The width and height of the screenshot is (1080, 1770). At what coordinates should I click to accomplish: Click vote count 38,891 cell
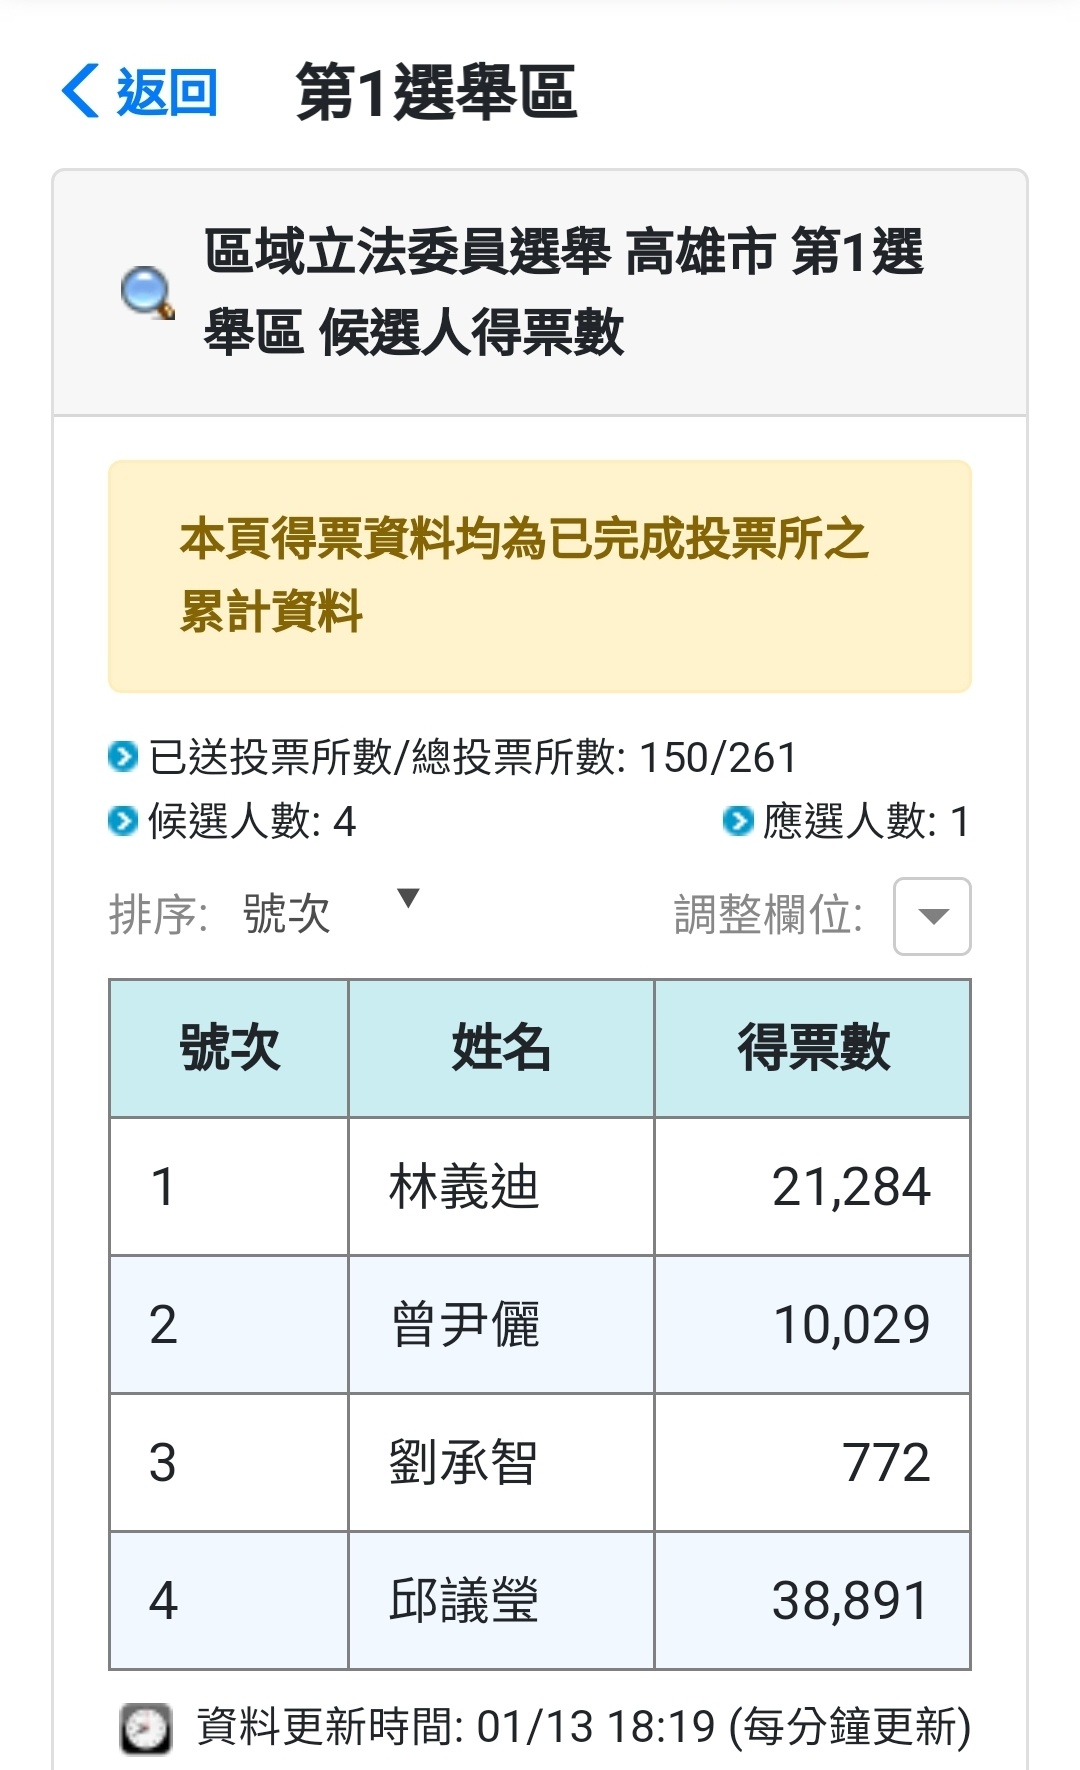[x=813, y=1601]
